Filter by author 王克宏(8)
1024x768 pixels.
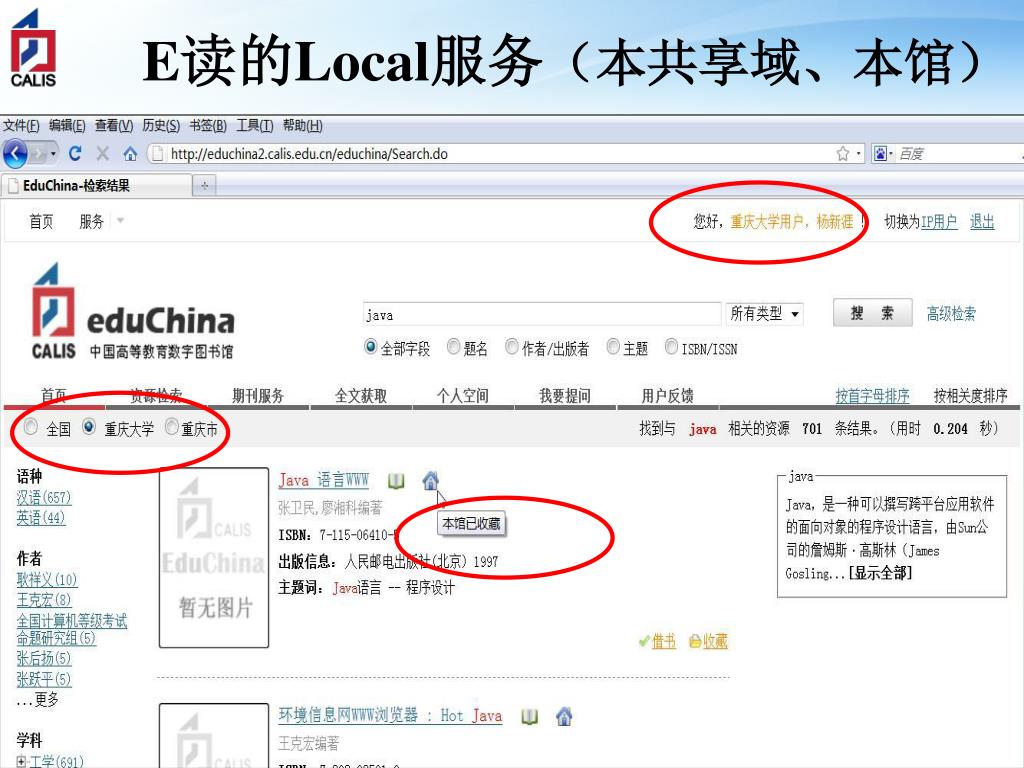point(44,600)
